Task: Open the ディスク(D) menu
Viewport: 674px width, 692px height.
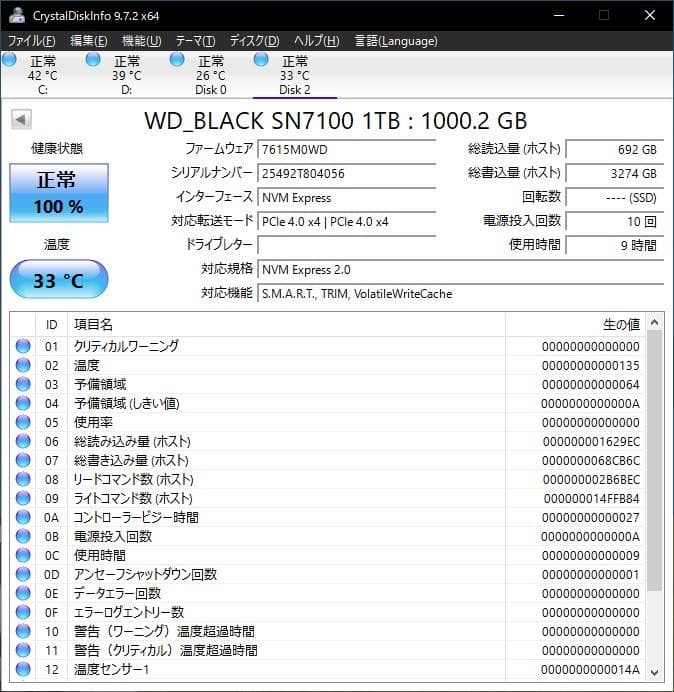Action: [x=254, y=41]
